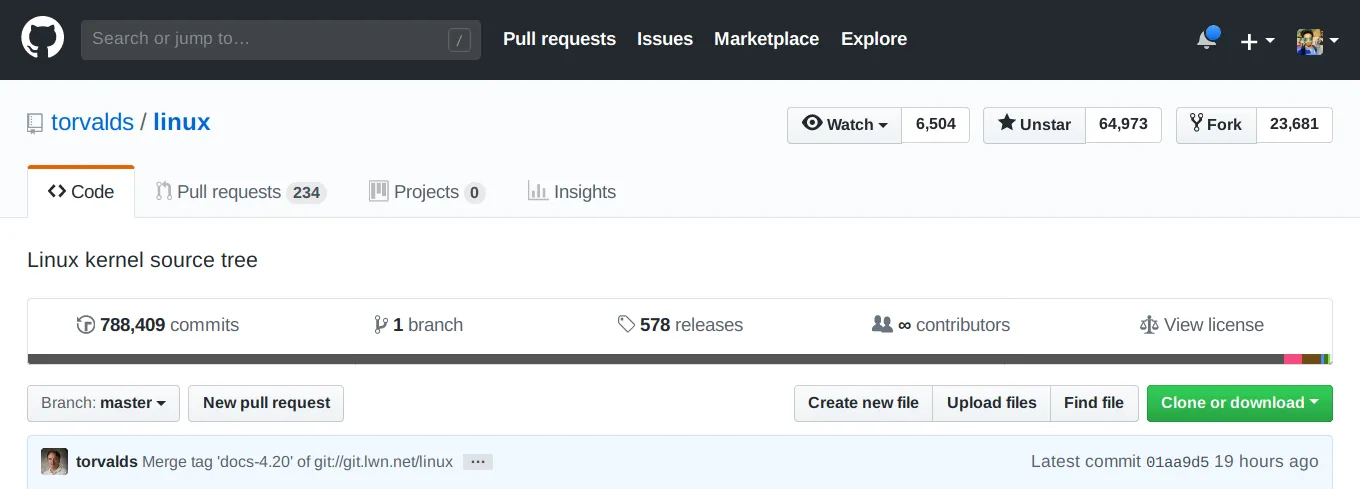1360x489 pixels.
Task: Open the plus create-new dropdown
Action: [1257, 41]
